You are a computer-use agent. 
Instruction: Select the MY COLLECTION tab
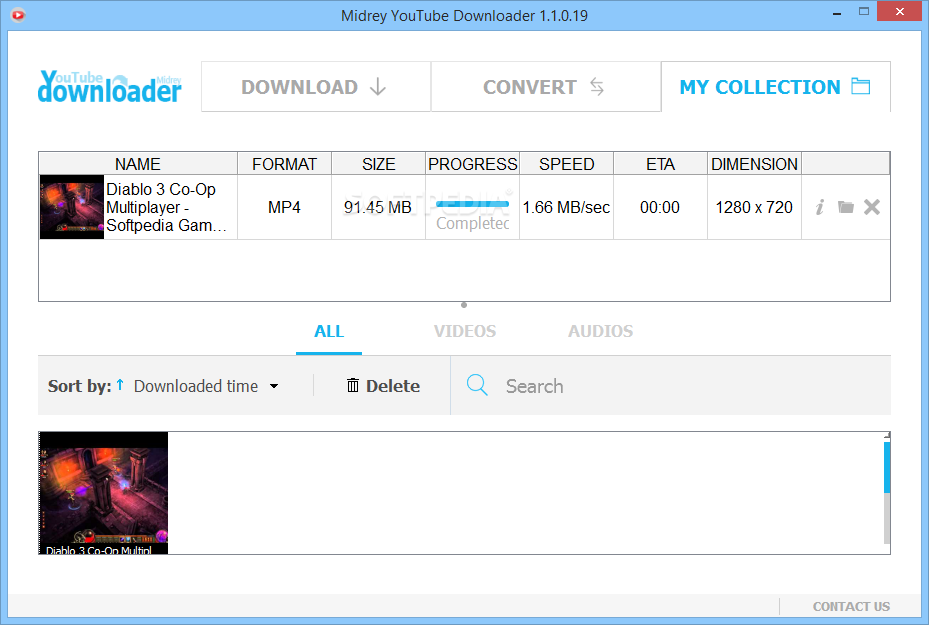coord(776,86)
